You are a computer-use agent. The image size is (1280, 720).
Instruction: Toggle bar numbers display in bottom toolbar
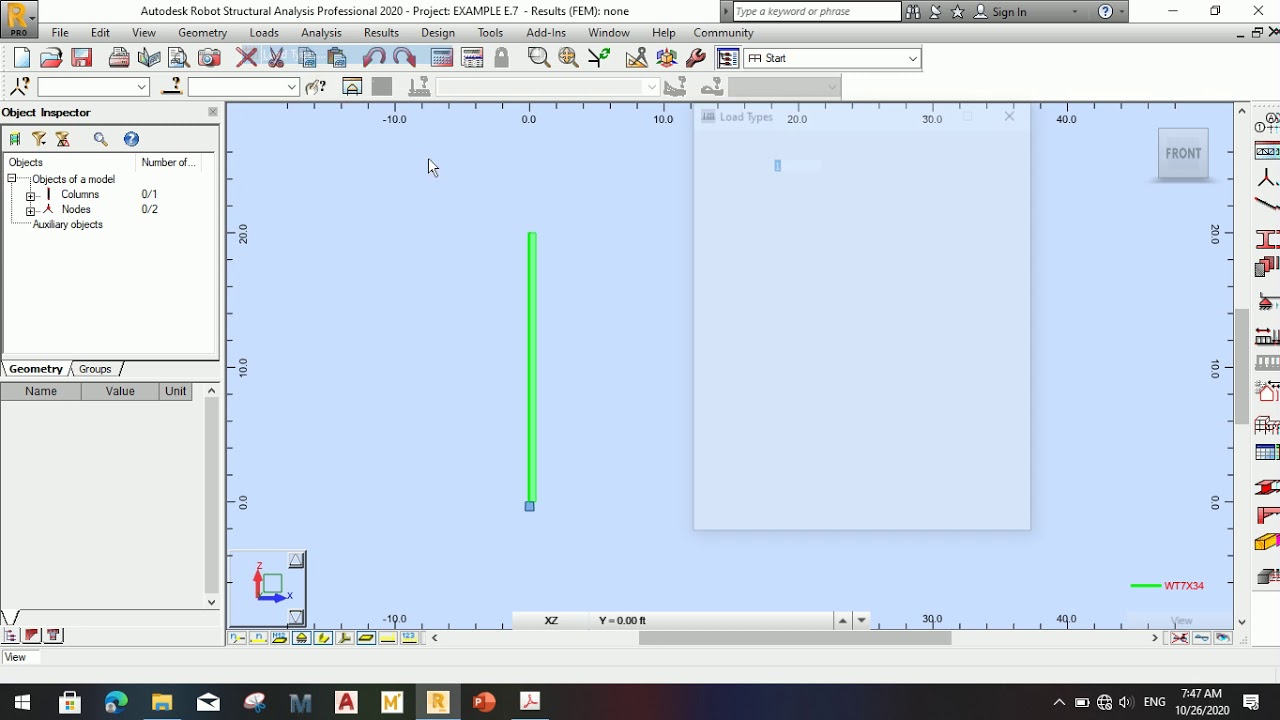pos(258,638)
